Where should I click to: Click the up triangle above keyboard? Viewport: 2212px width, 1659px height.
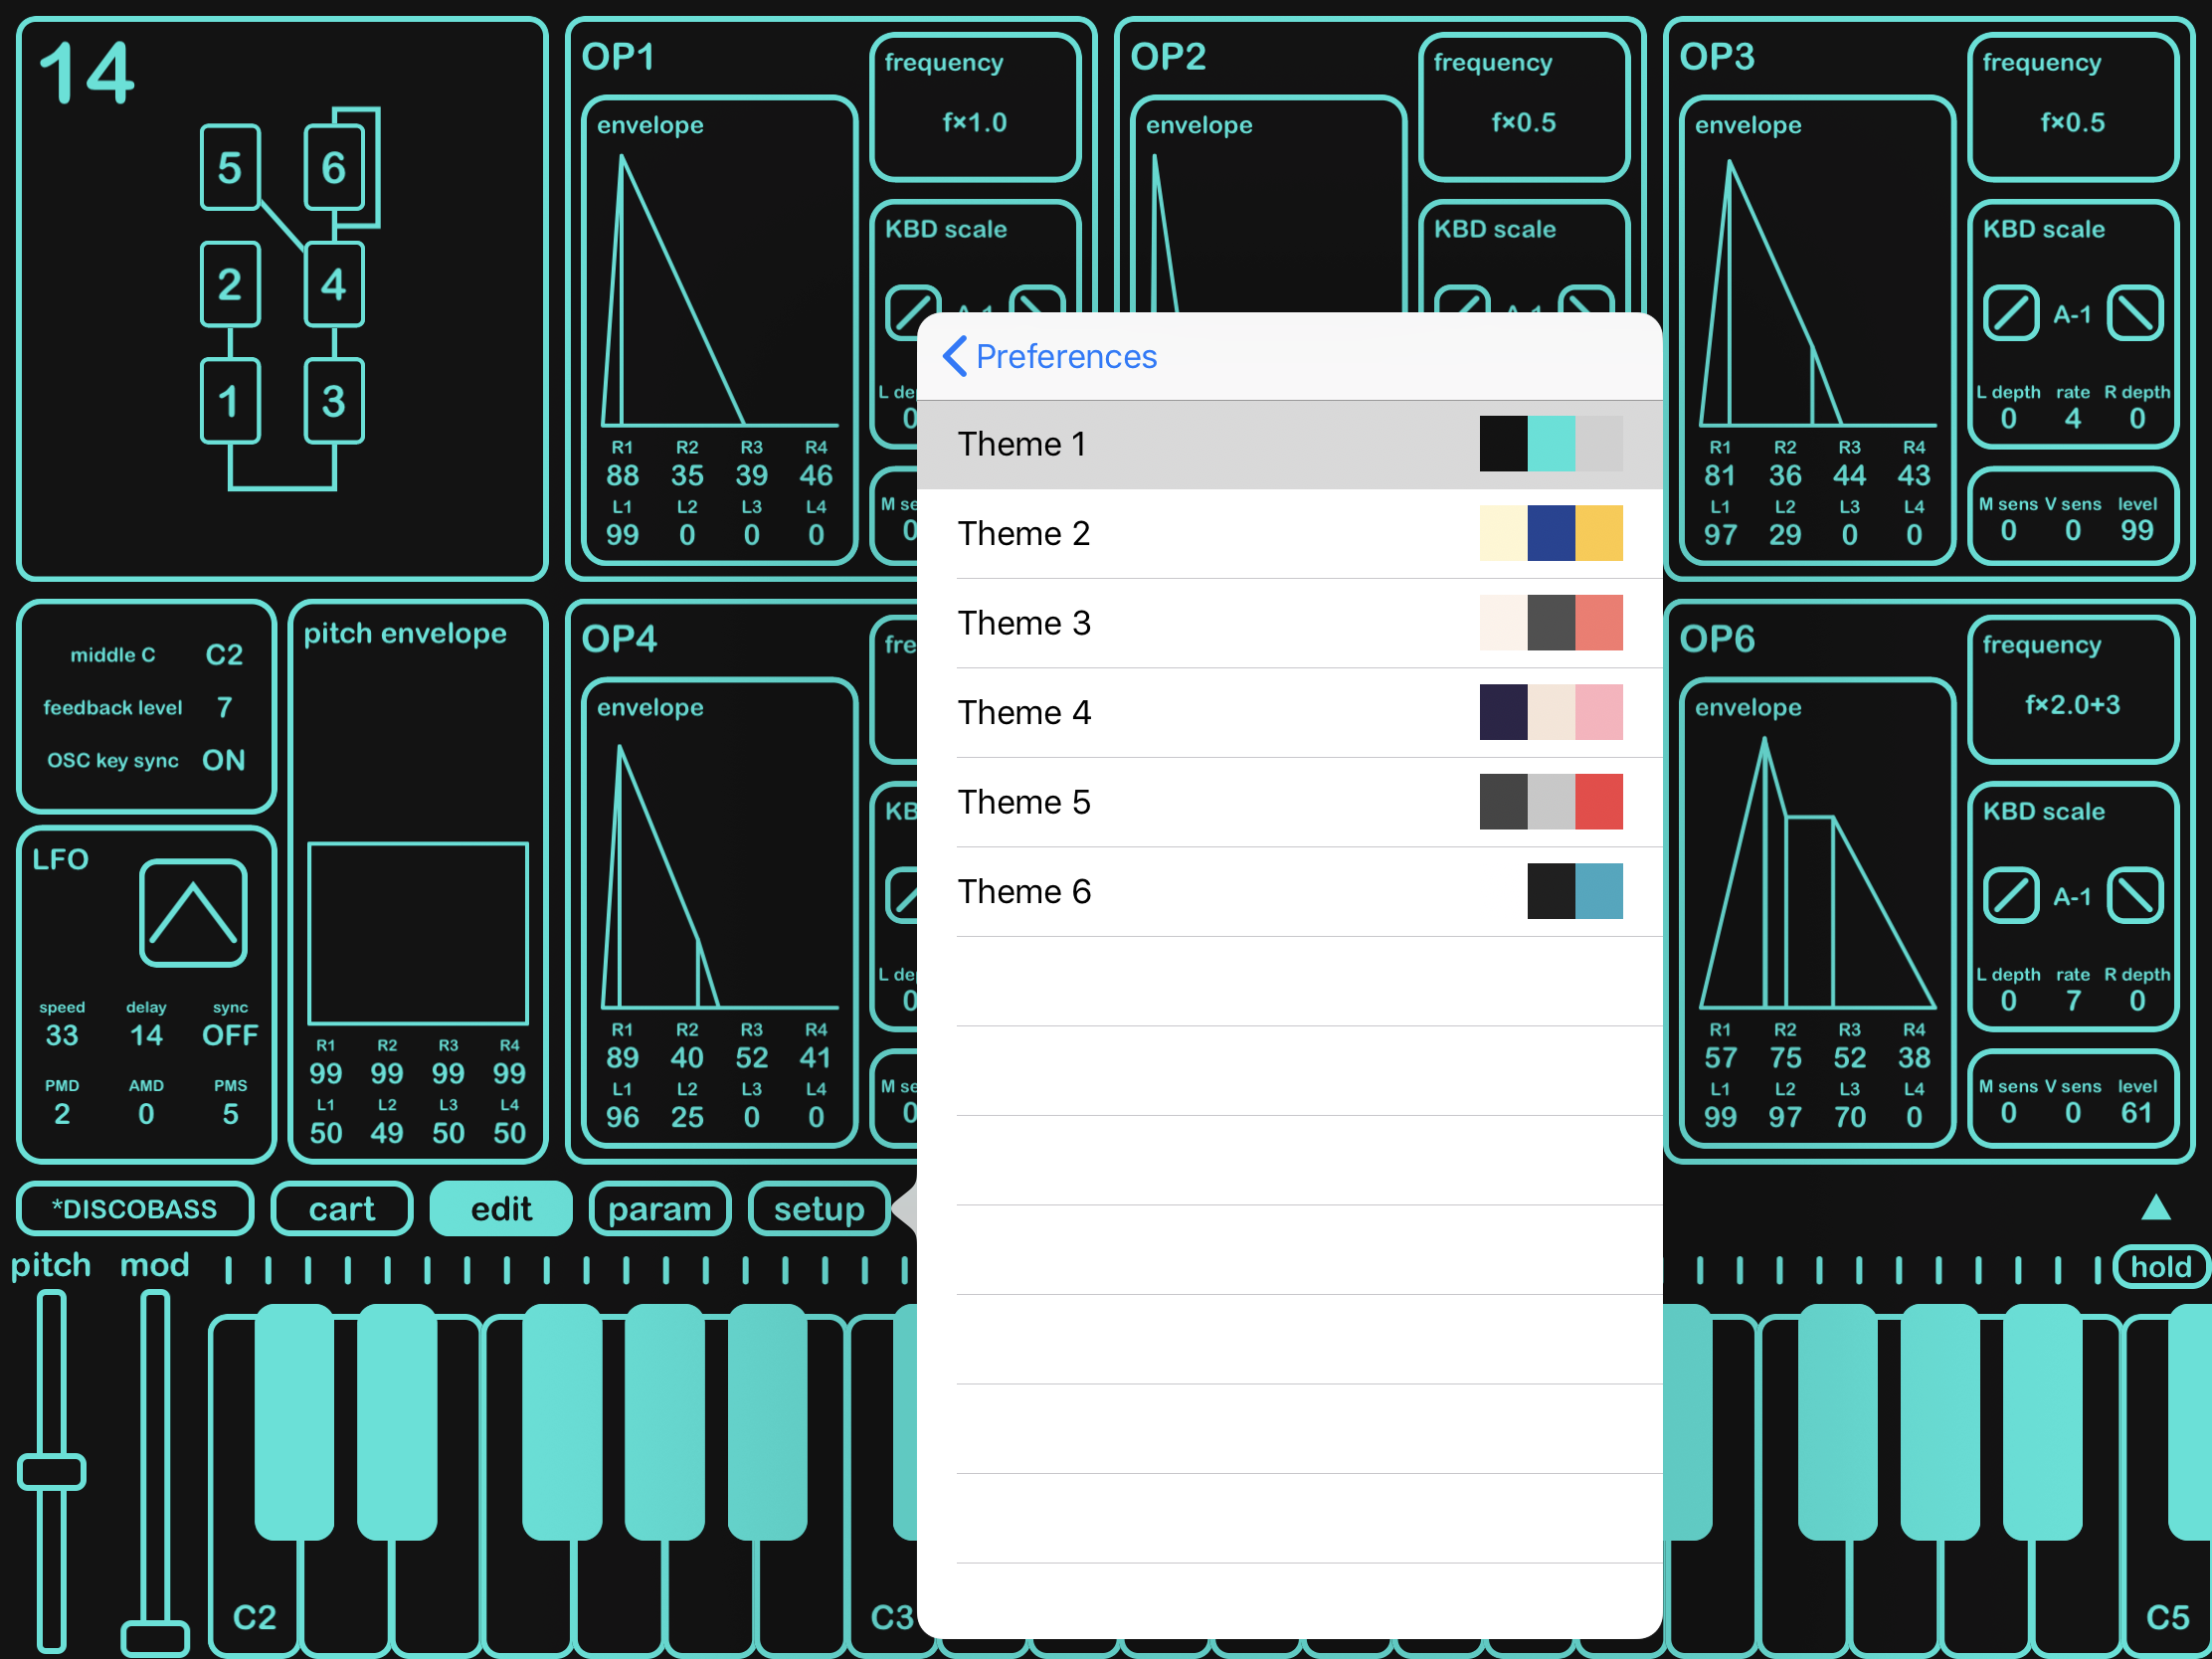point(2155,1208)
